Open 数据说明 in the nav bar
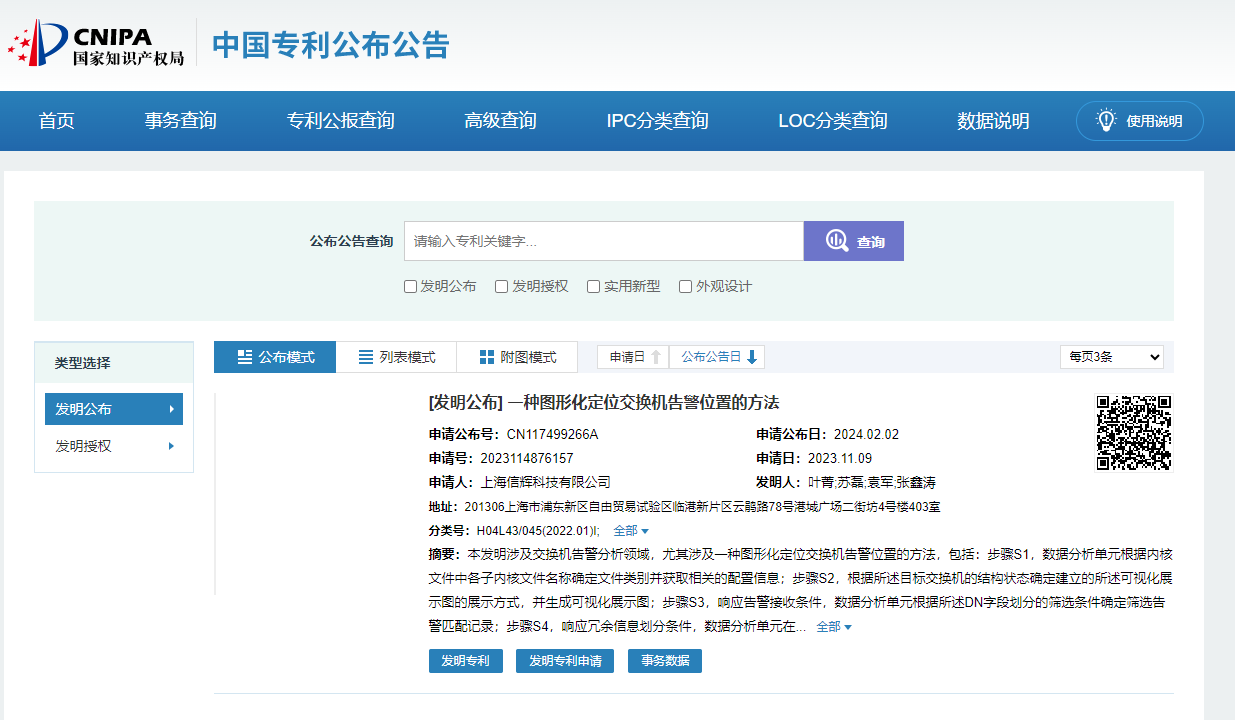 994,121
